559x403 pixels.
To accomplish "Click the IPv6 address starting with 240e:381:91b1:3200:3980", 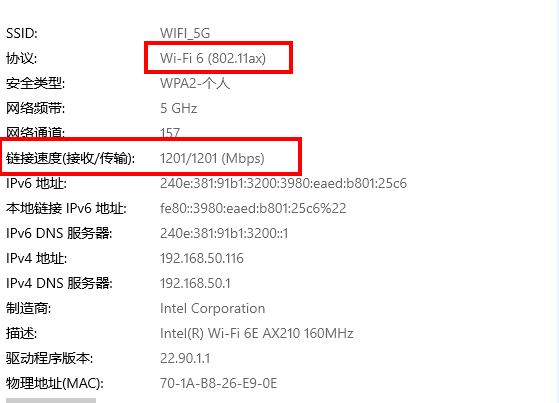I will click(x=283, y=183).
